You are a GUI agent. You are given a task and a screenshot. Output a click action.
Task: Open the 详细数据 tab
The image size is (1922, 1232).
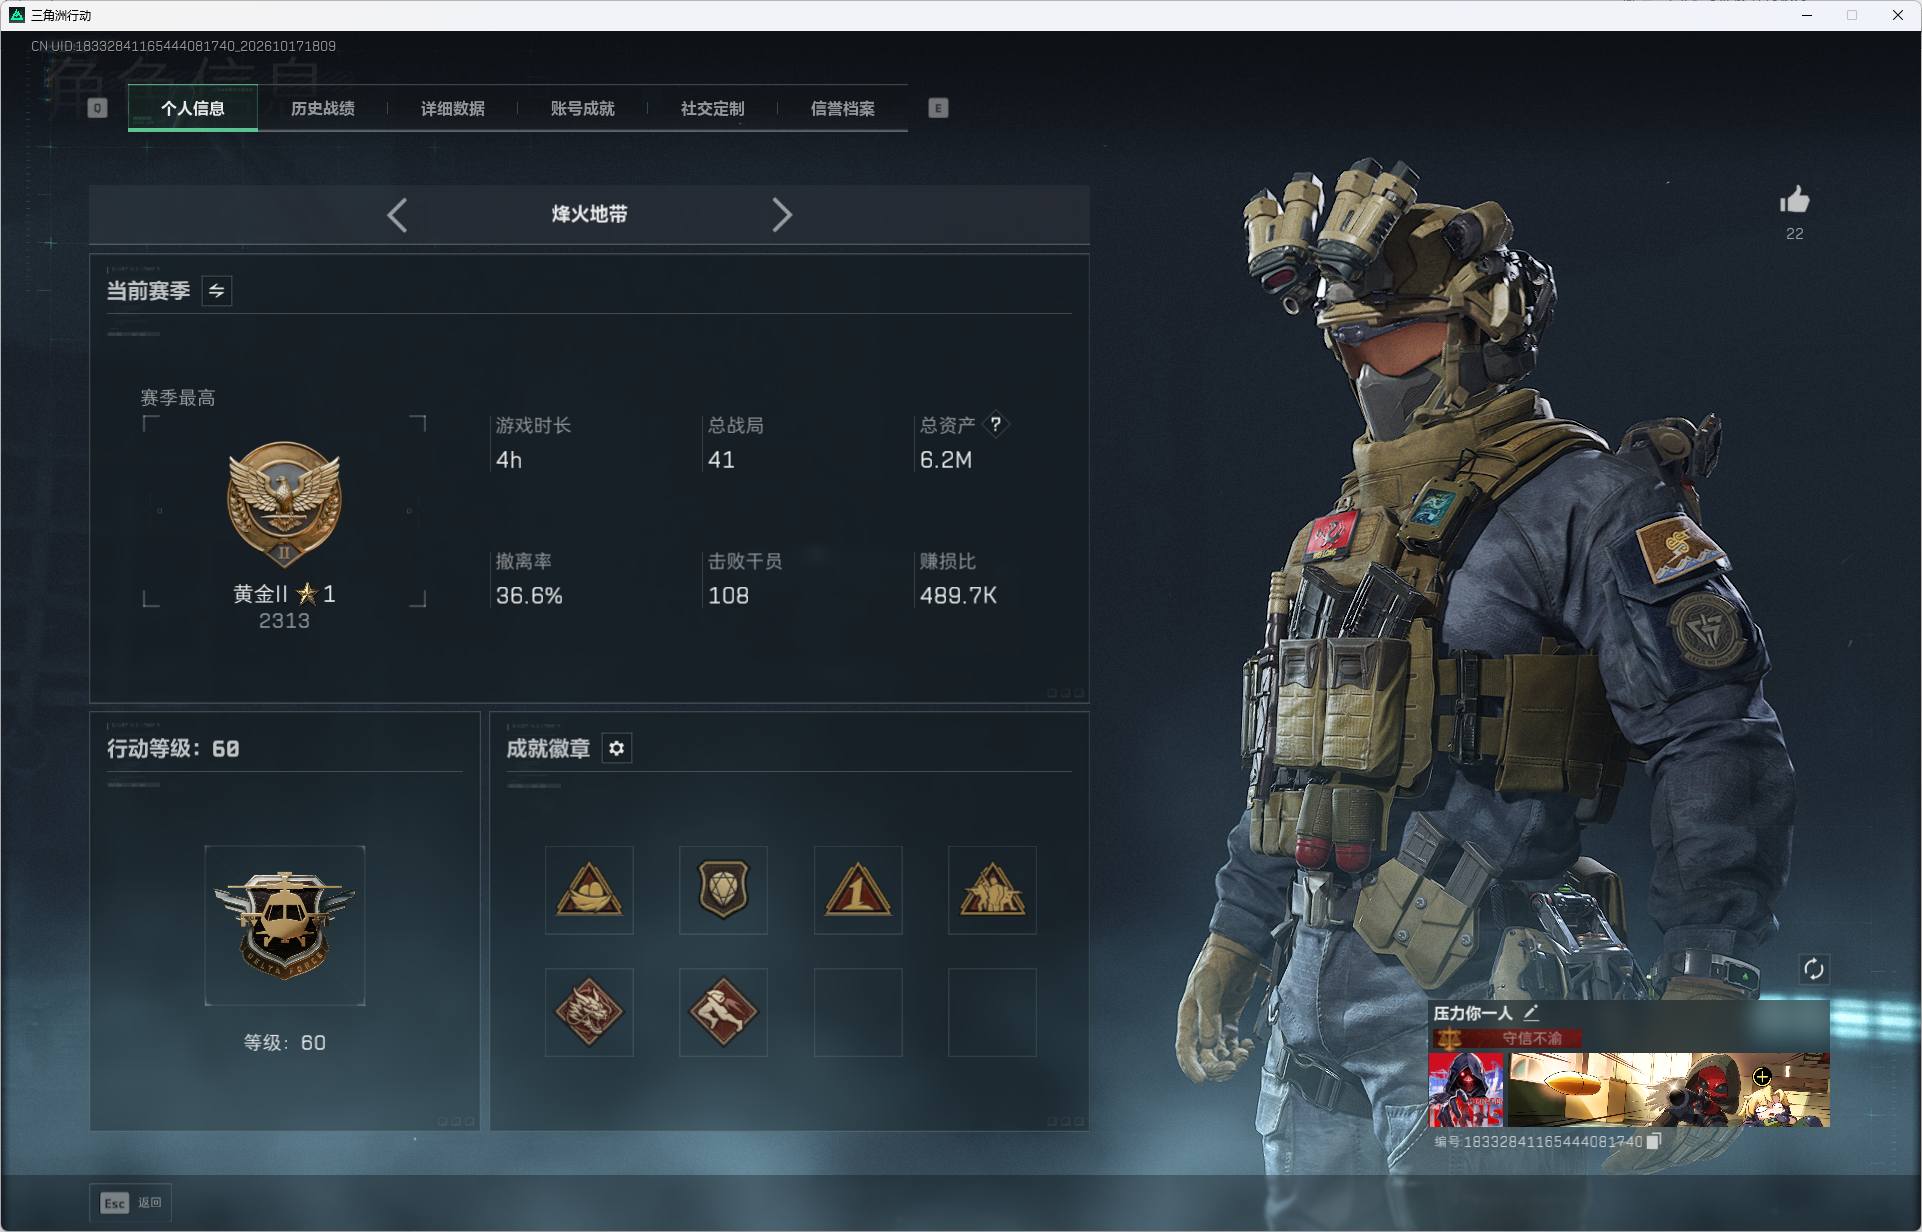click(x=453, y=108)
